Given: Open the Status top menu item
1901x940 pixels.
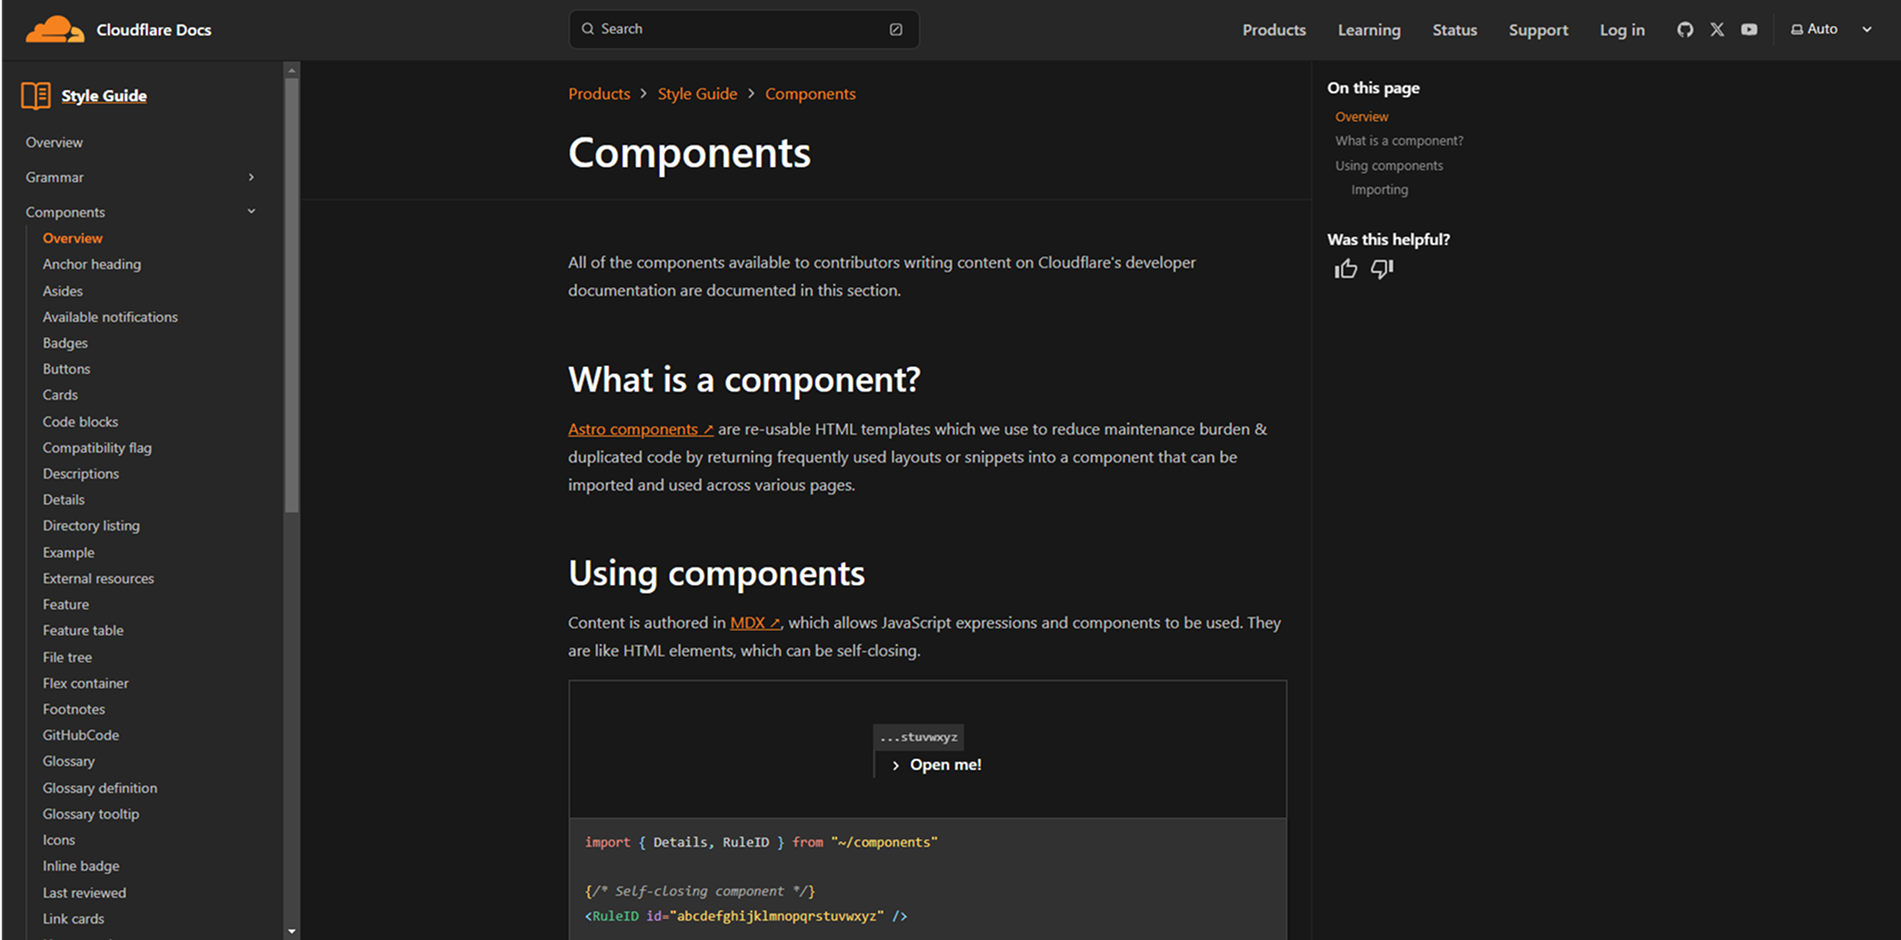Looking at the screenshot, I should tap(1454, 30).
